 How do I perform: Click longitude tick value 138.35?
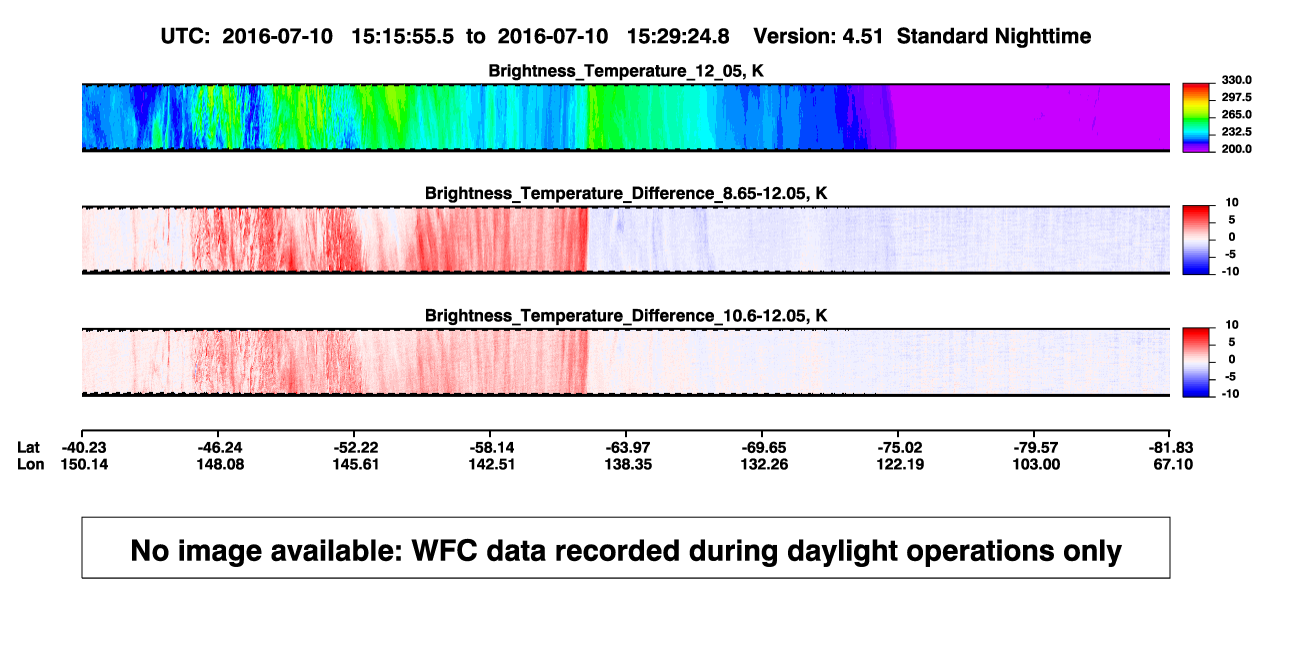627,464
